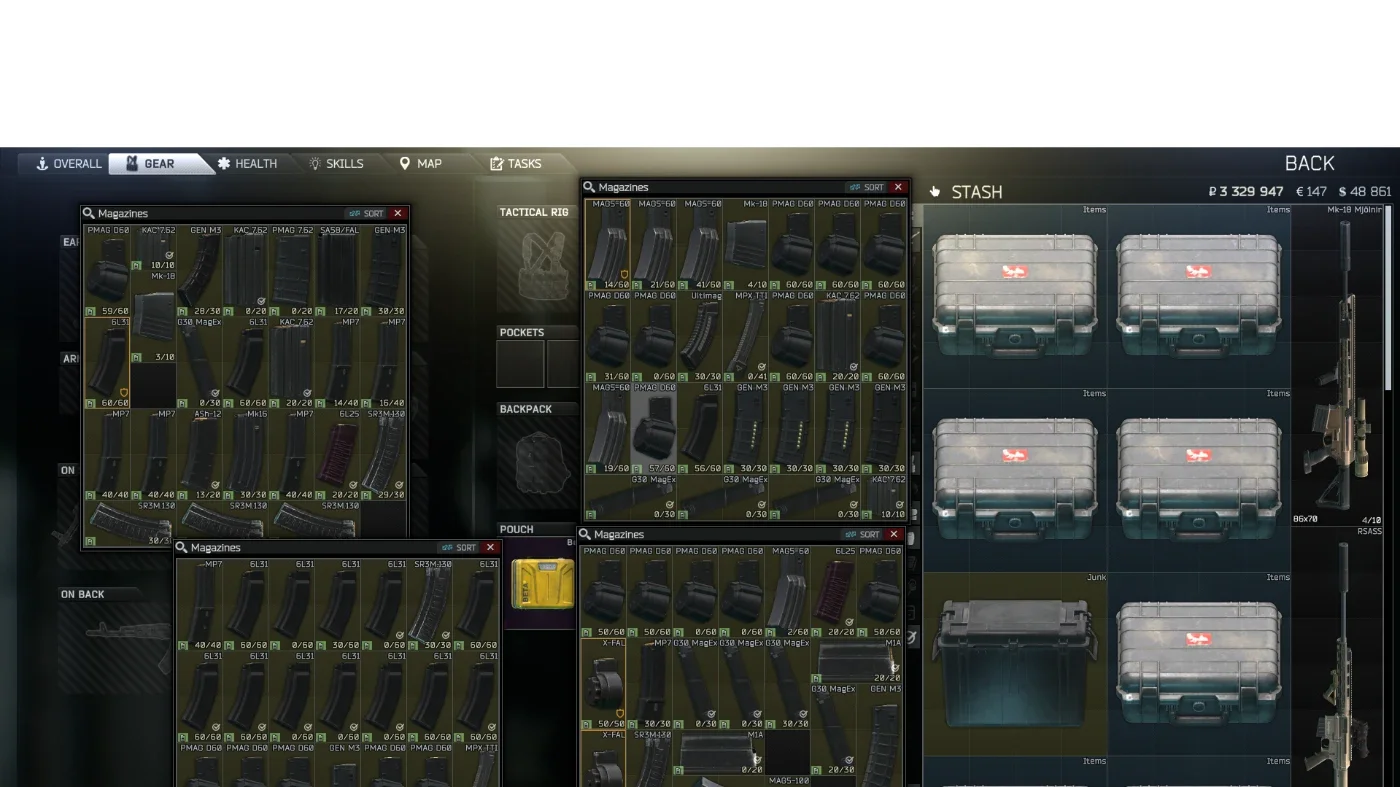This screenshot has width=1400, height=787.
Task: Select the ASh-12 magazine showing 13/20
Action: point(200,455)
